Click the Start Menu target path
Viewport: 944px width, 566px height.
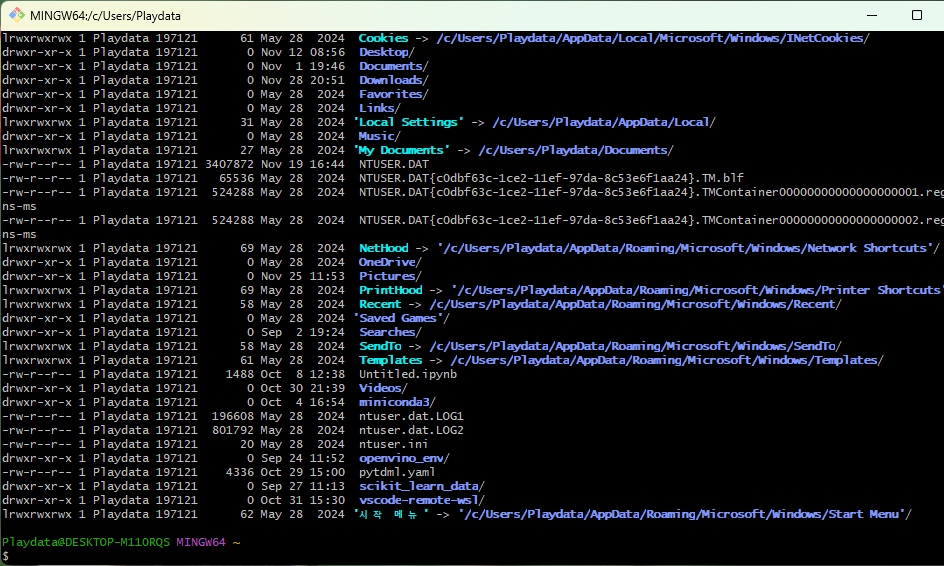click(x=685, y=514)
